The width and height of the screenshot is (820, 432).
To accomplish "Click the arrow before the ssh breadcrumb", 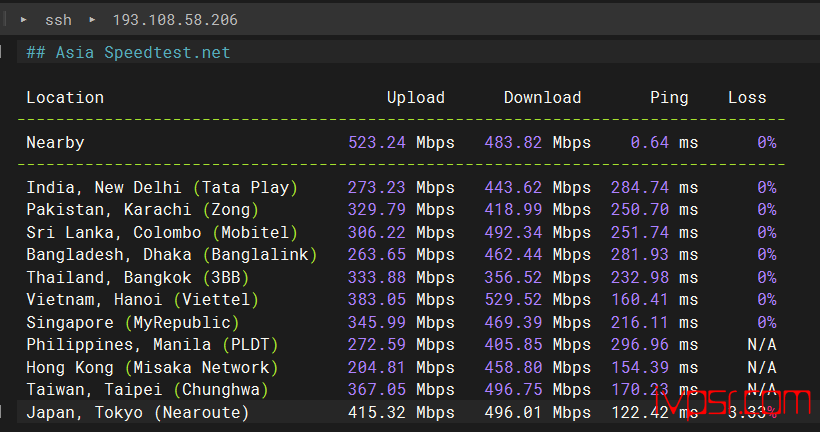I will tap(23, 20).
